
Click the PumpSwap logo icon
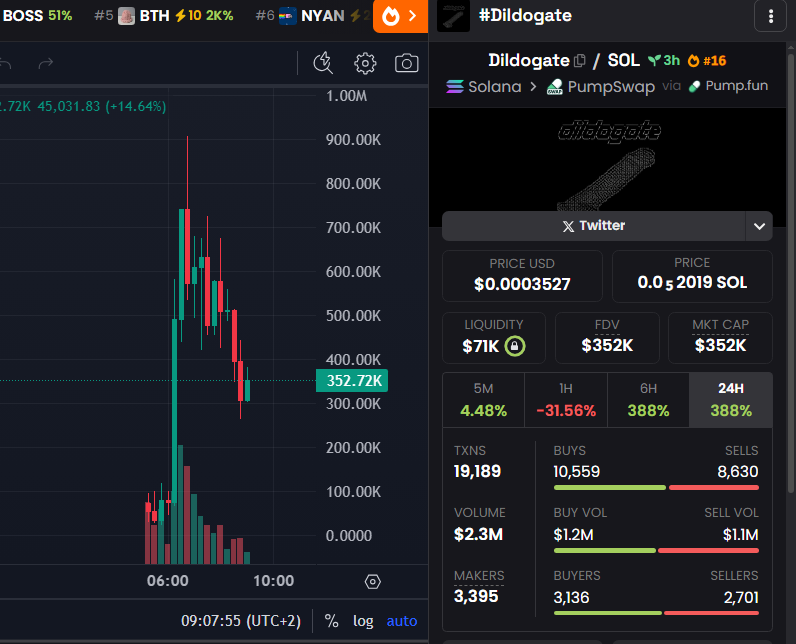coord(554,87)
